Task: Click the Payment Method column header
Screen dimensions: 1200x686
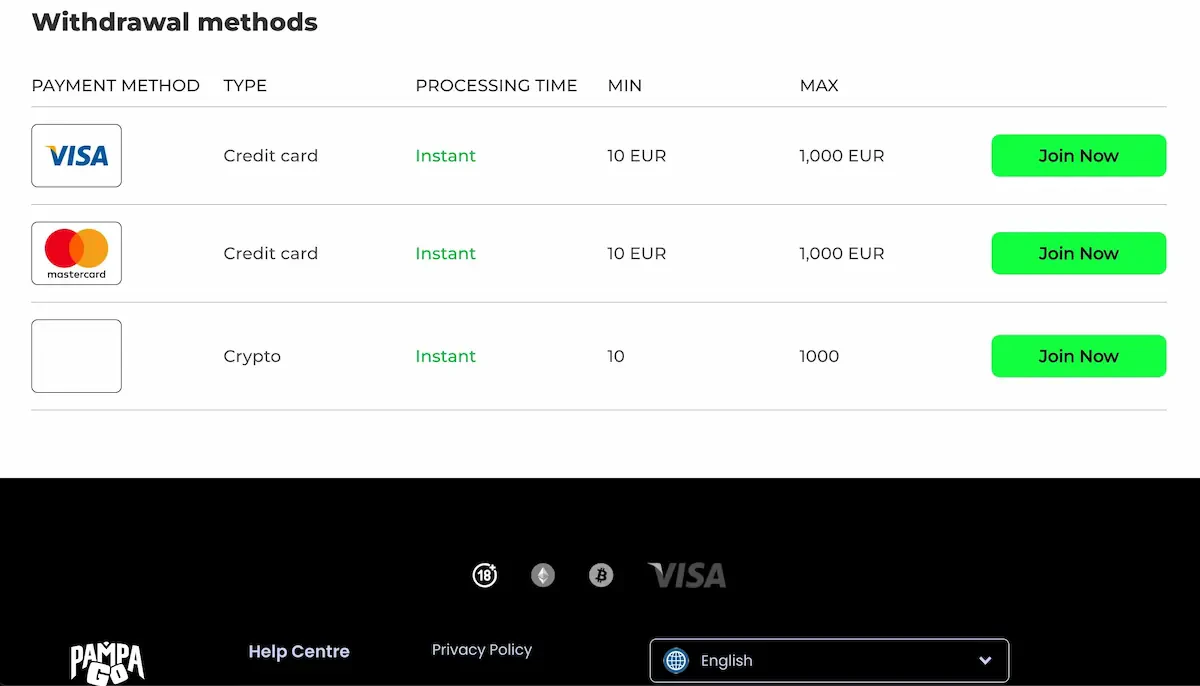Action: (116, 86)
